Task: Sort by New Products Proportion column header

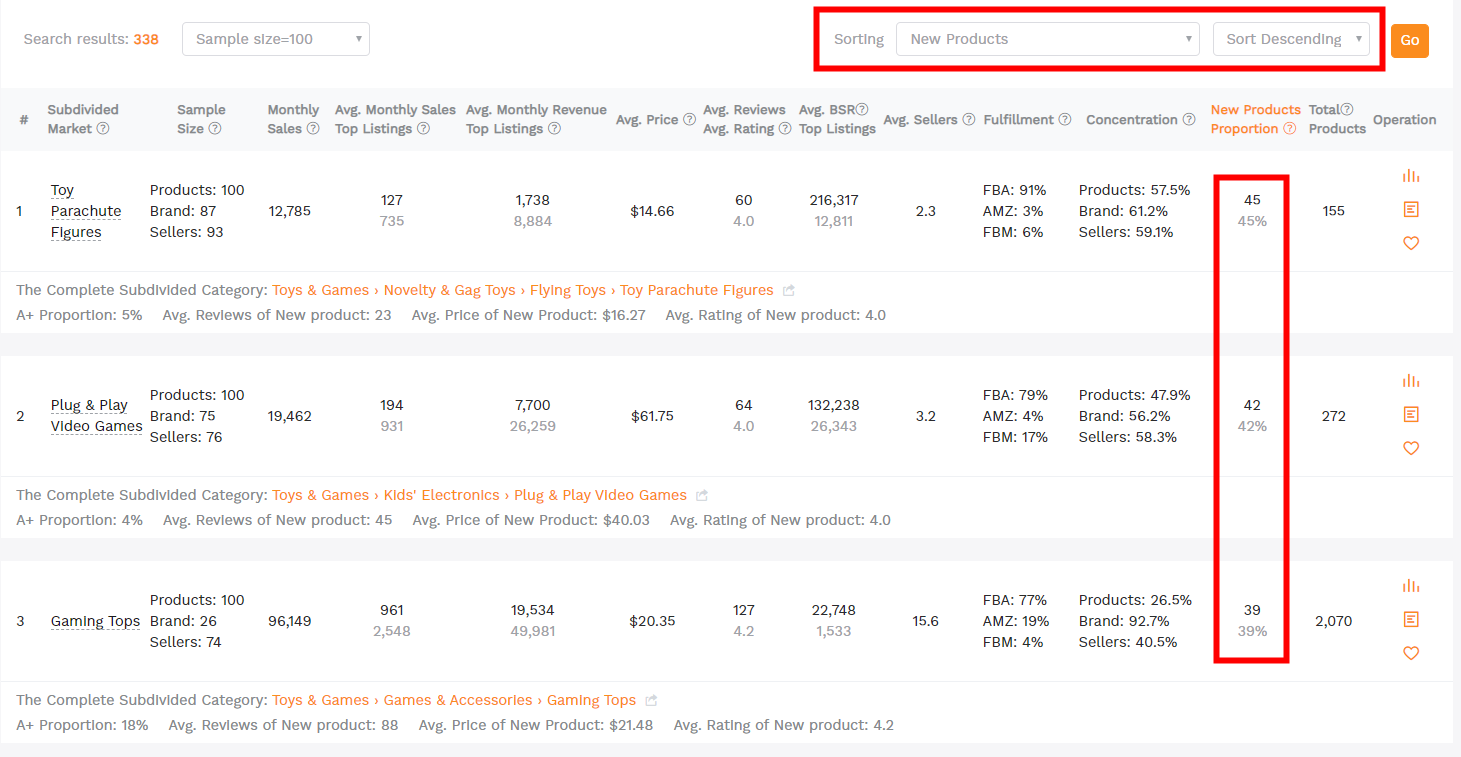Action: point(1255,119)
